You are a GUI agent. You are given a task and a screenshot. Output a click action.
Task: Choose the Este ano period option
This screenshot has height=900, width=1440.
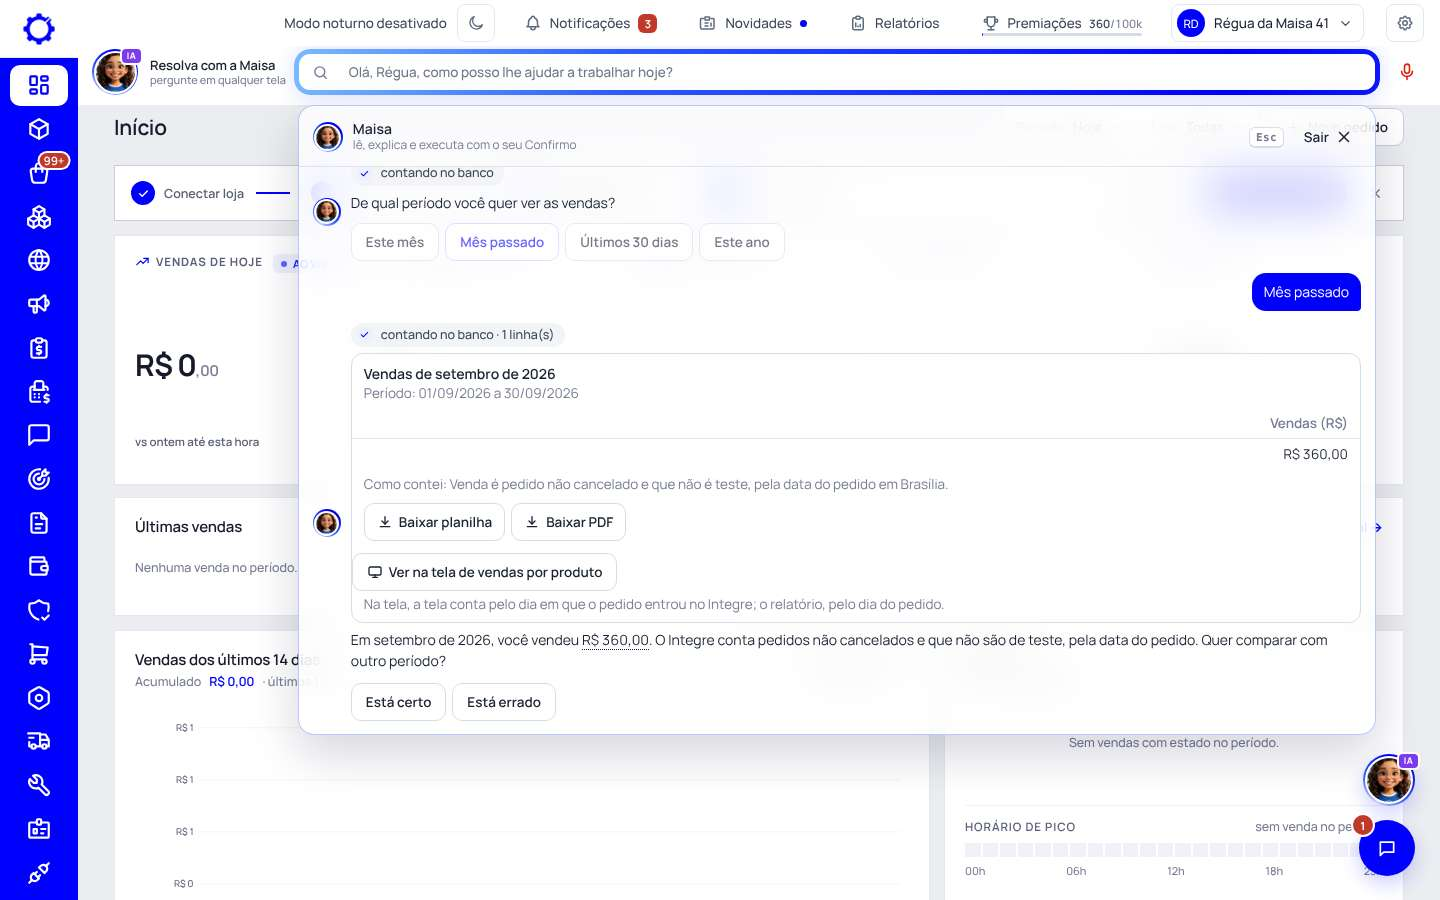(742, 242)
